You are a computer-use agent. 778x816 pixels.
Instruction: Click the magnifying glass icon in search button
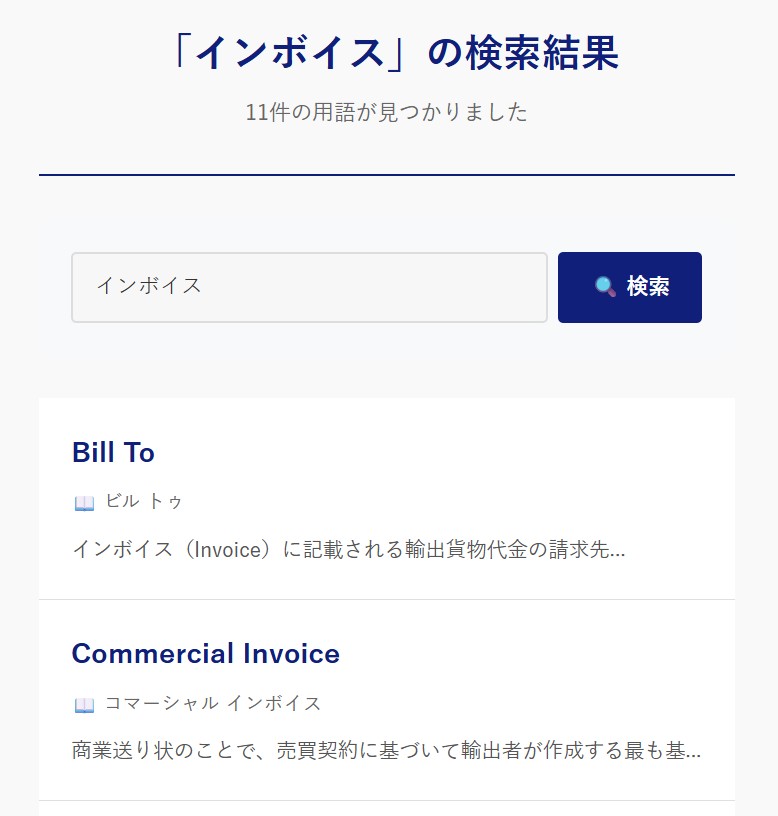tap(605, 287)
